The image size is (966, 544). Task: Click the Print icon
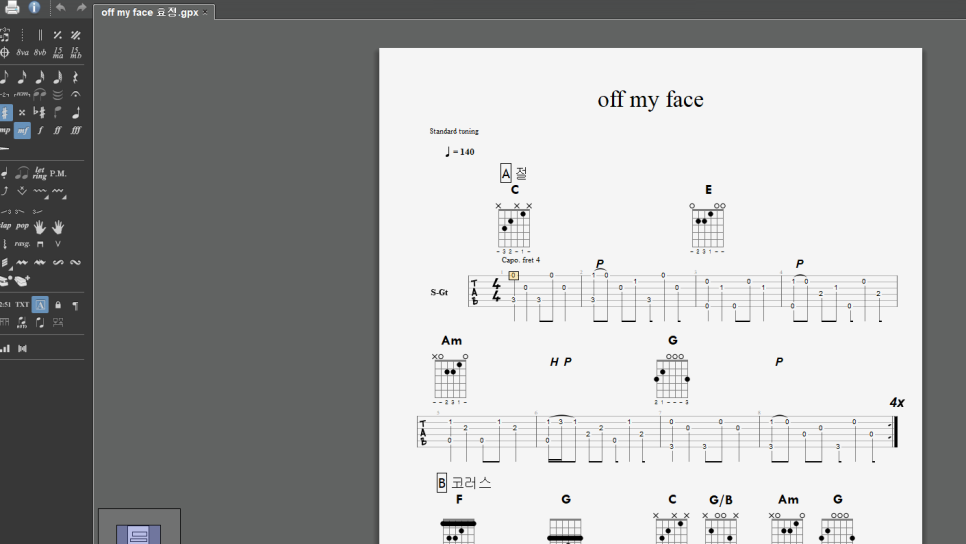(12, 7)
